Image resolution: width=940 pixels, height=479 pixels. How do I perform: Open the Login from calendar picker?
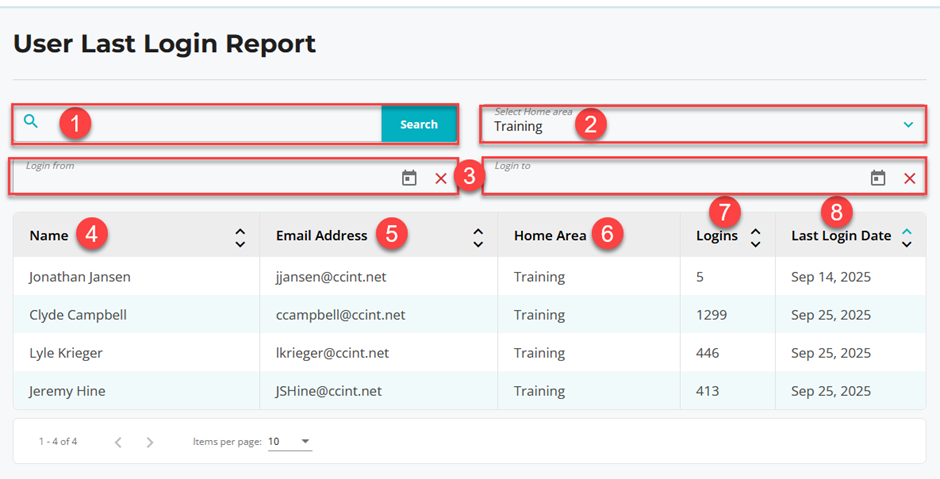point(409,178)
